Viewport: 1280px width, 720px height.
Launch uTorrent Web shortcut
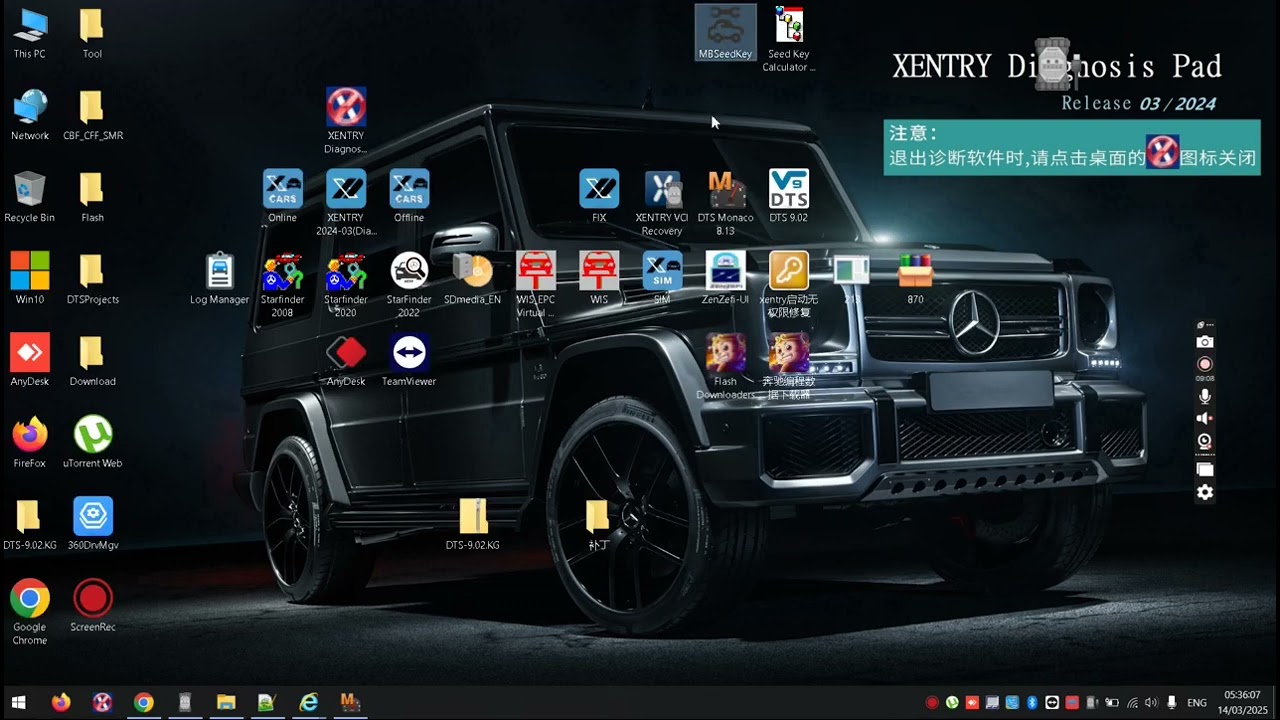point(92,442)
